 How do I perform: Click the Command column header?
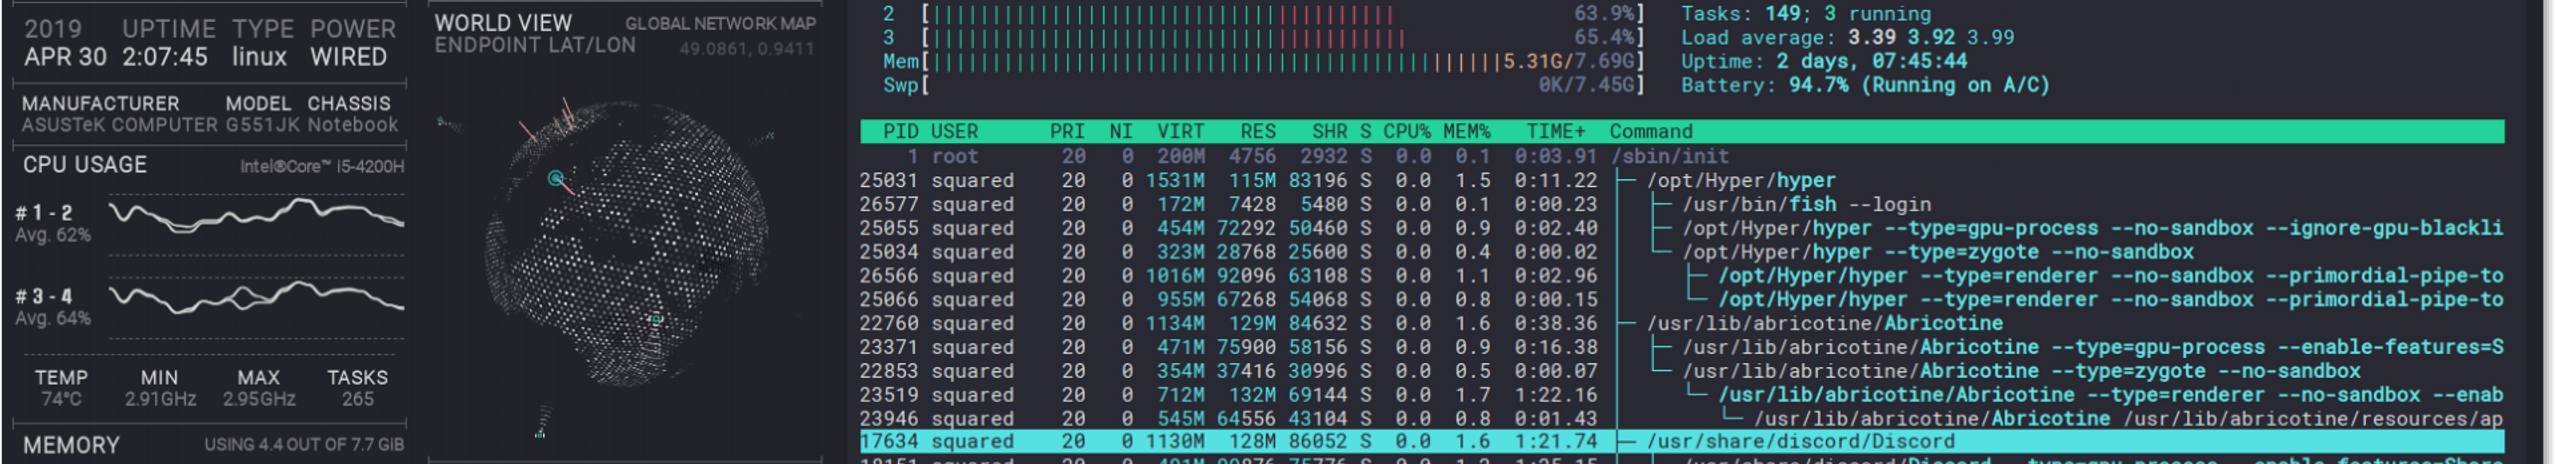[1650, 131]
